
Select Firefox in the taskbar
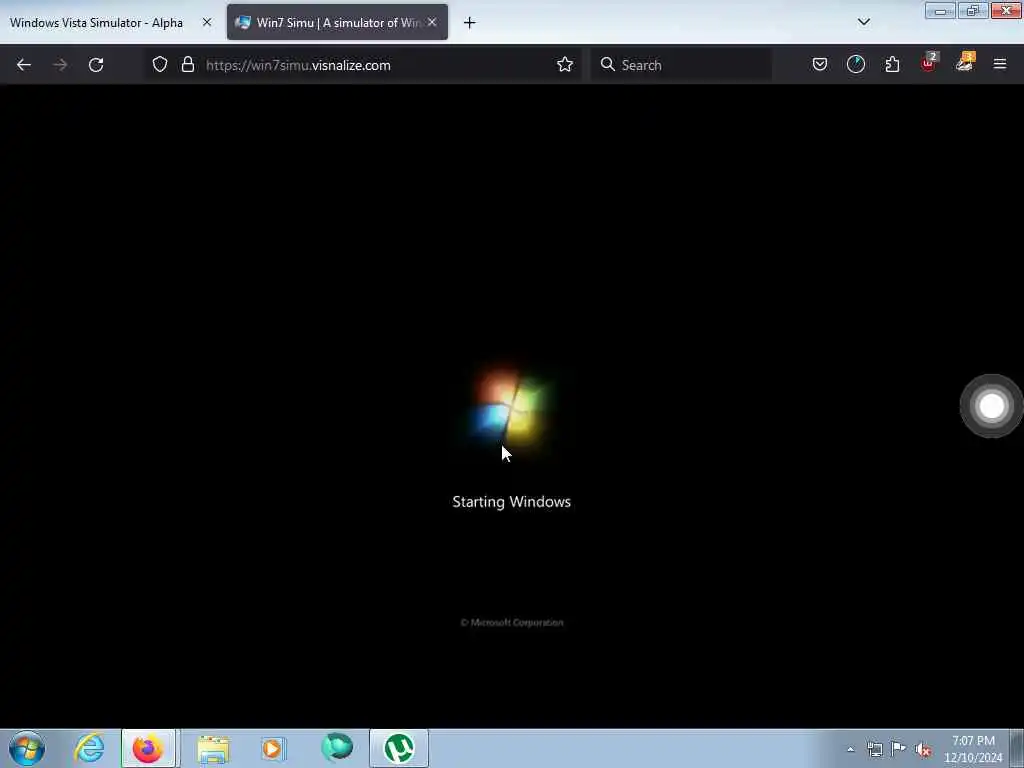point(148,748)
